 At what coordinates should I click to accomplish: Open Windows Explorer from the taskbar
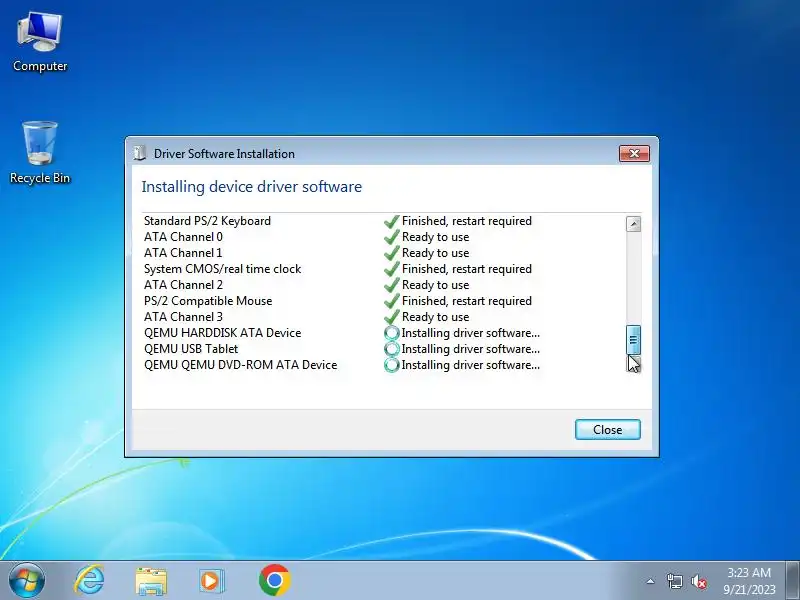point(151,581)
